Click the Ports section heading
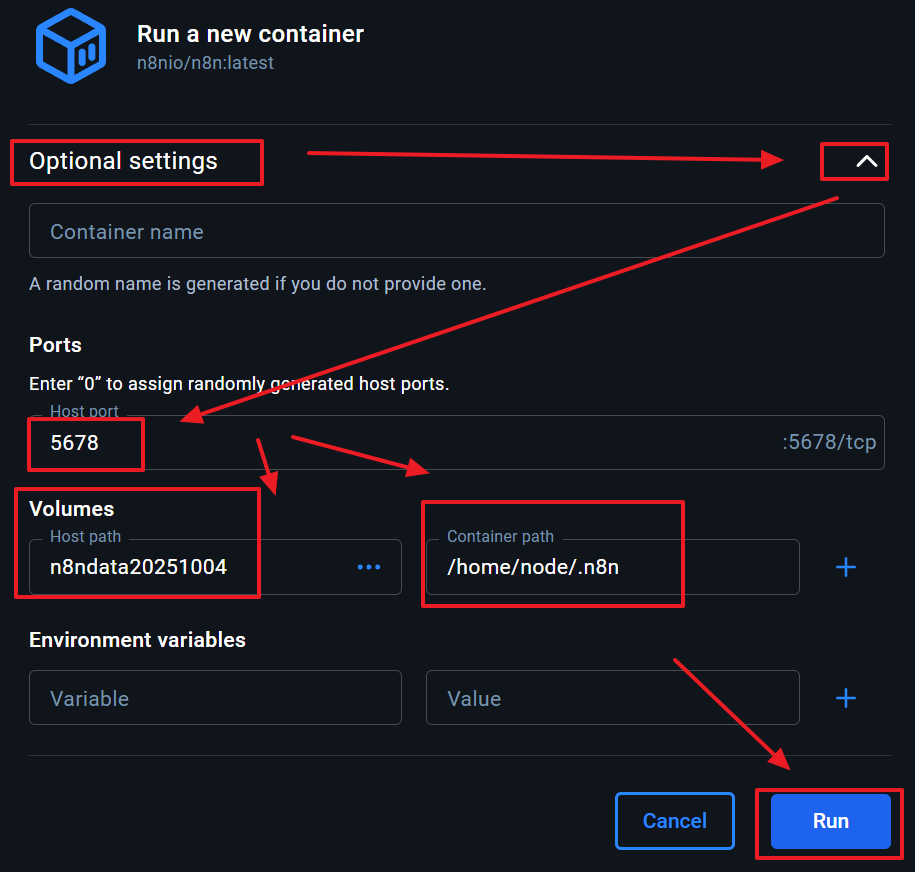915x872 pixels. pos(55,345)
